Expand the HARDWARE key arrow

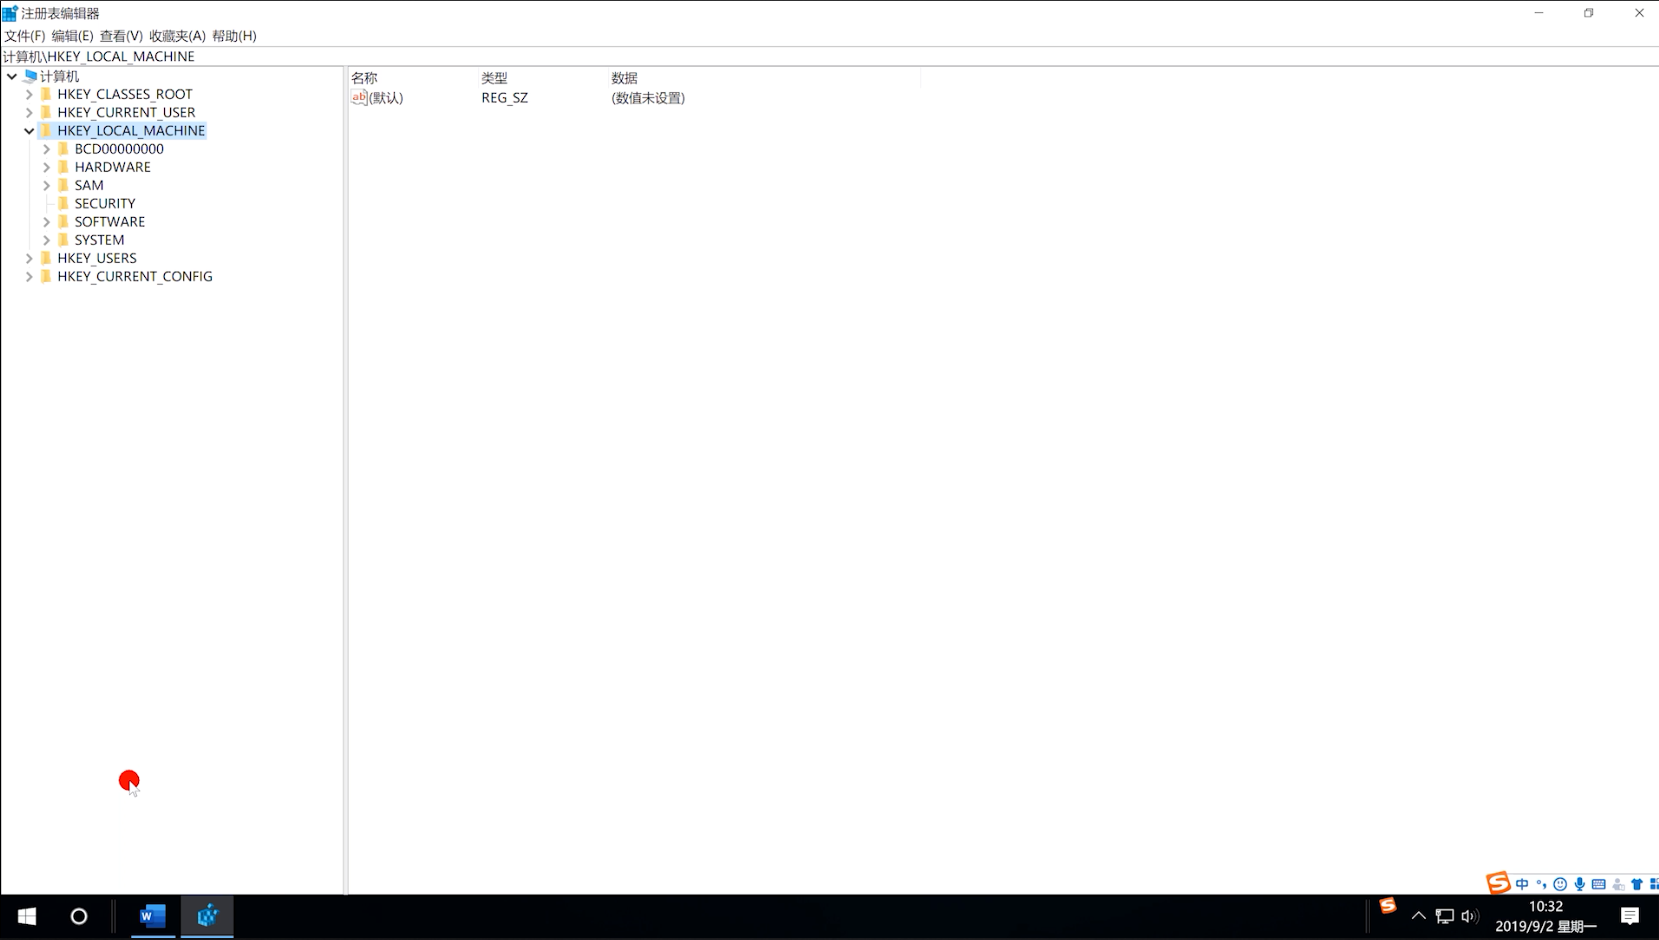point(46,167)
